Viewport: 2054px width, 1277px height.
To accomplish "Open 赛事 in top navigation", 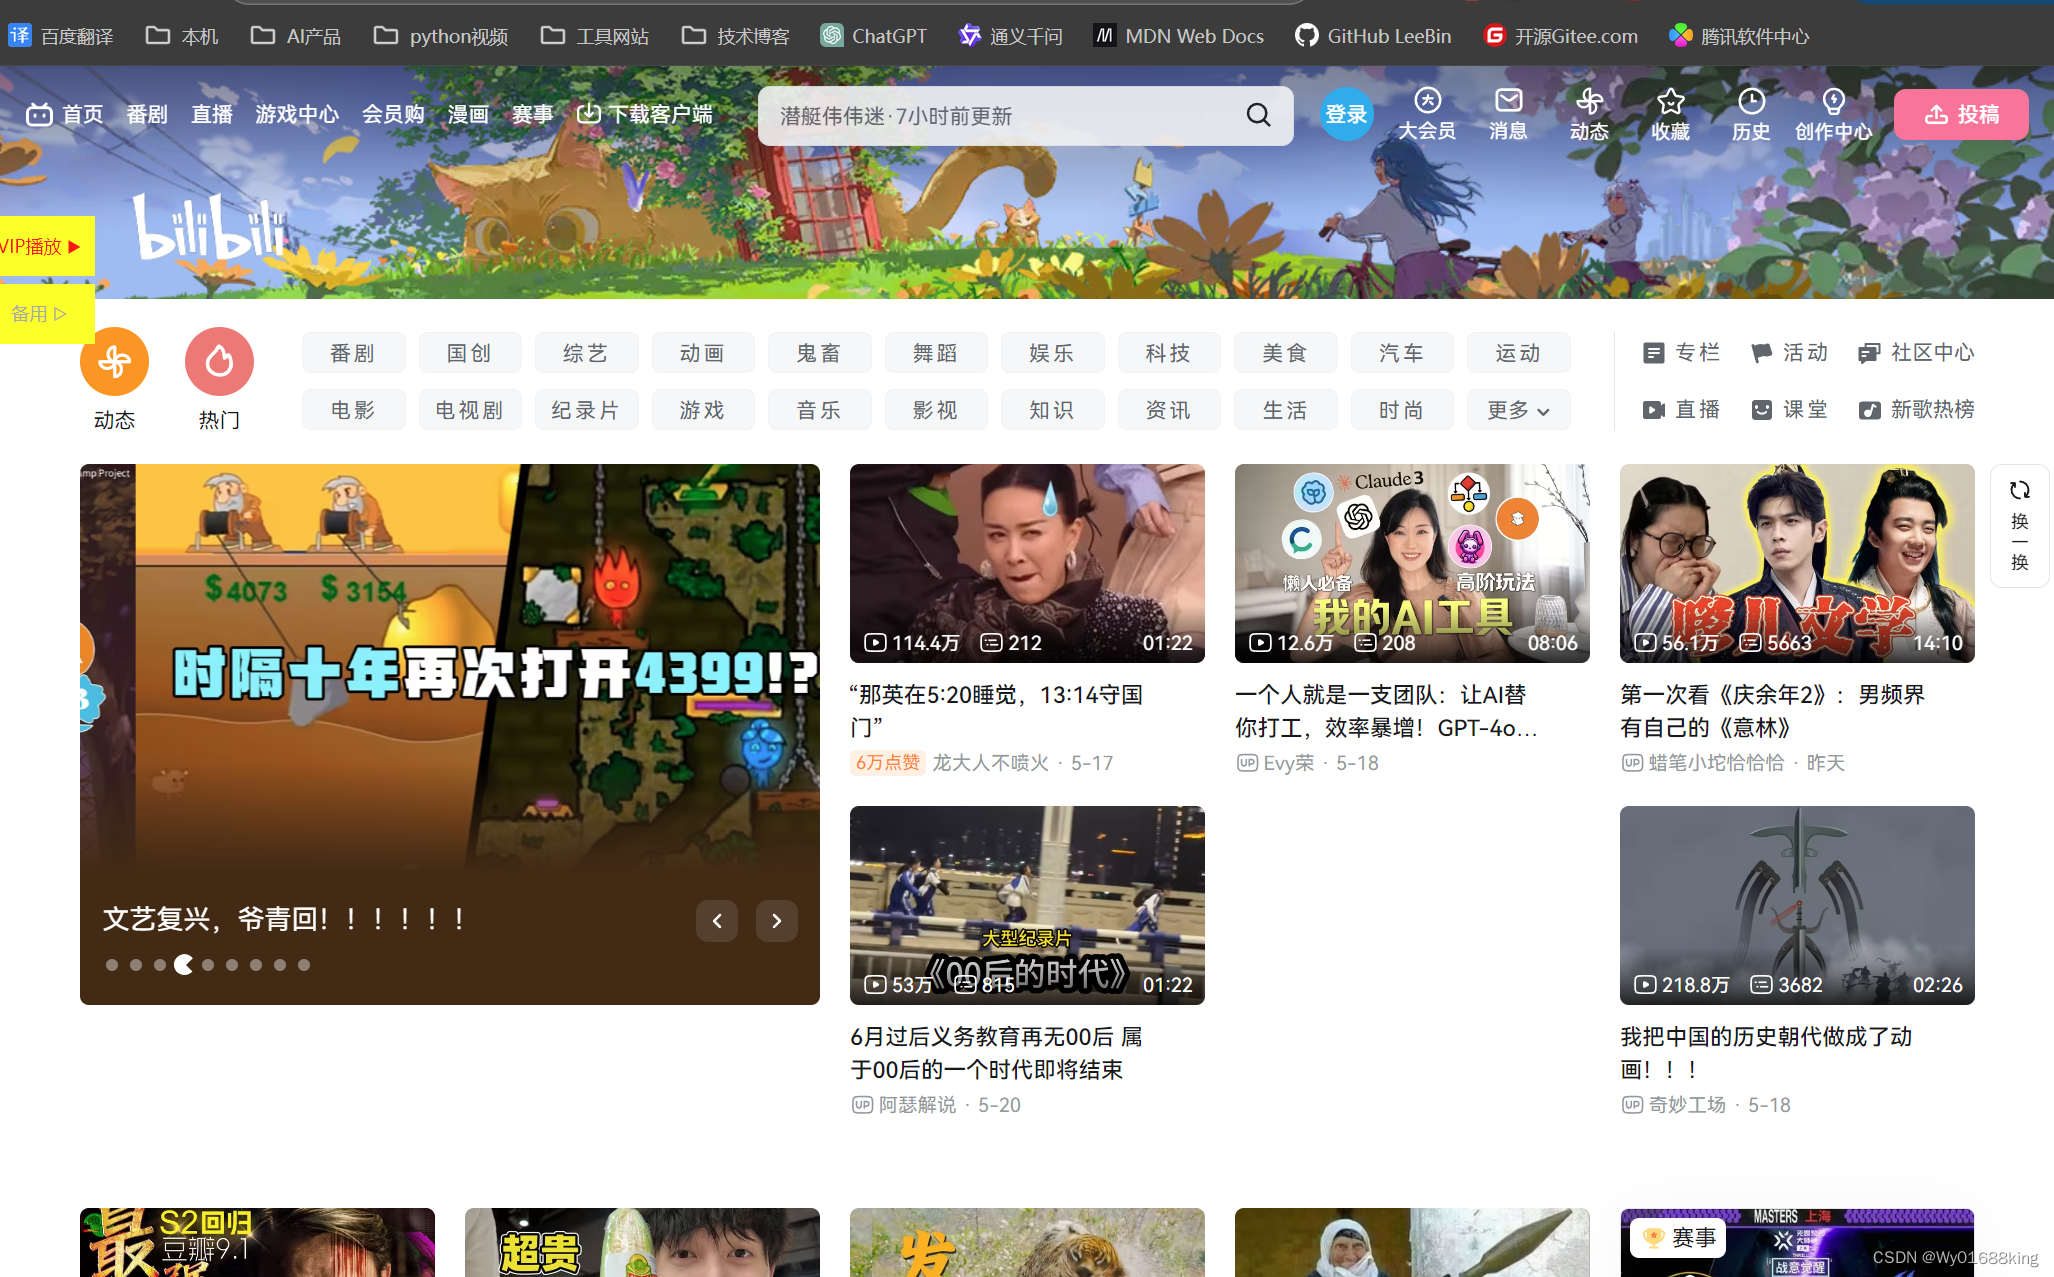I will (x=532, y=114).
